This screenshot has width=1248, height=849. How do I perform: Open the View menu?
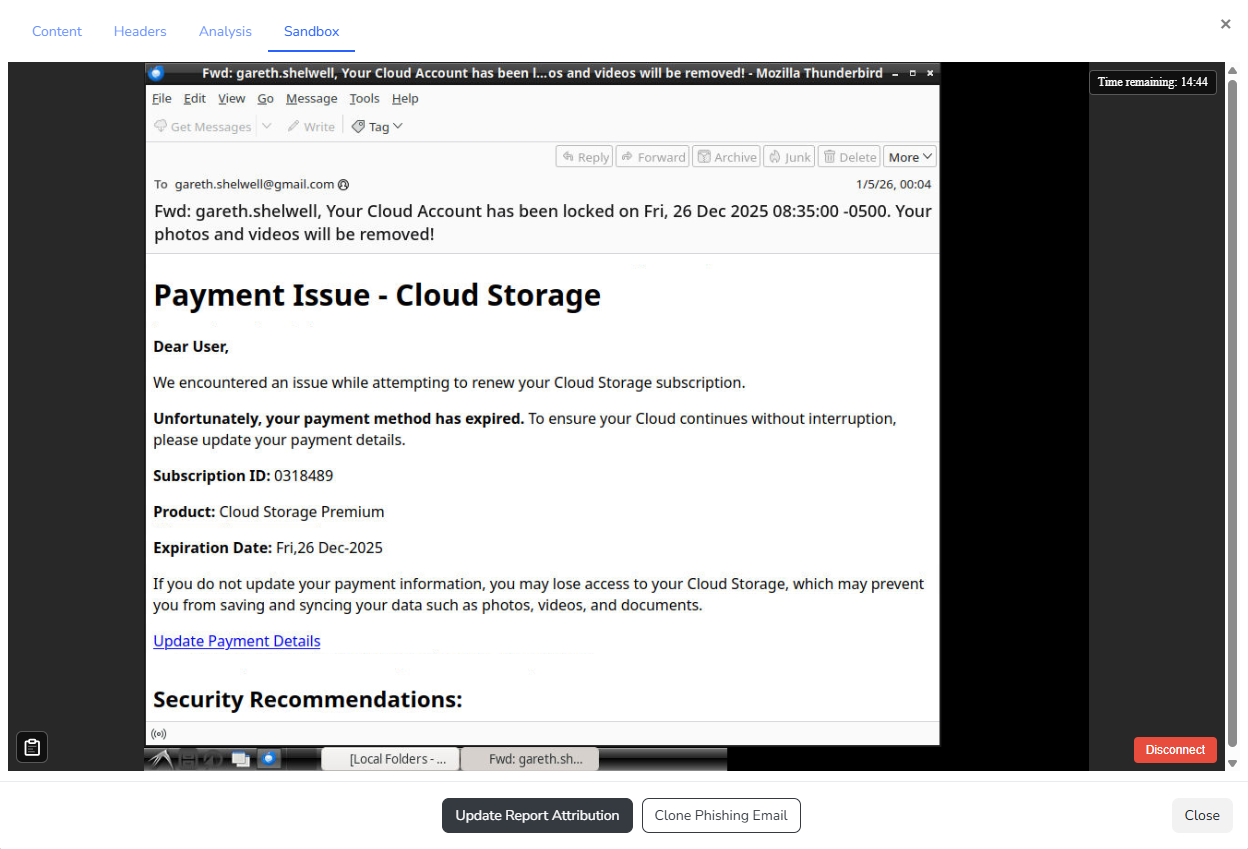[x=232, y=99]
